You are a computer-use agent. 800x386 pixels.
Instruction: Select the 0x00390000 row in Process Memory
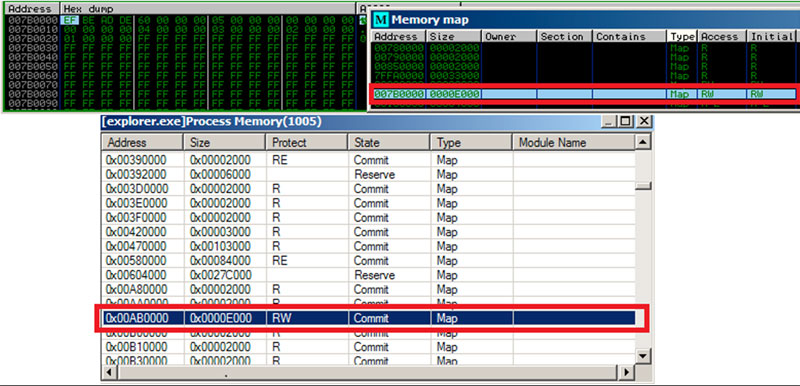coord(368,160)
